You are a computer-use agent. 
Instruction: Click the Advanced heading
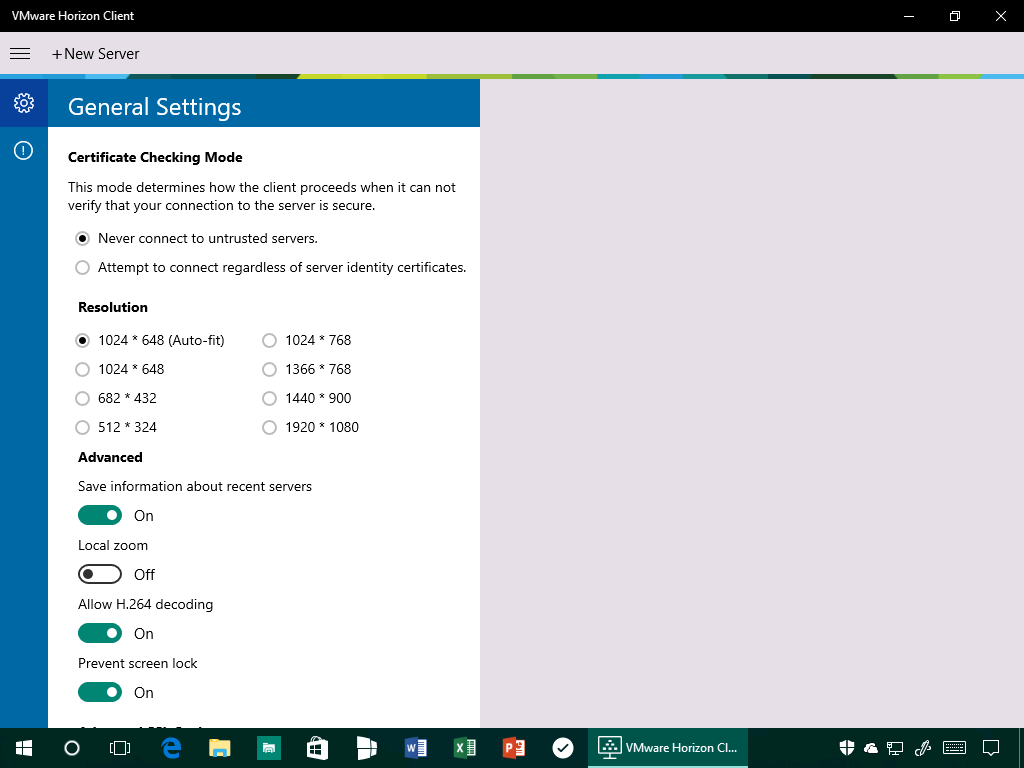tap(110, 457)
